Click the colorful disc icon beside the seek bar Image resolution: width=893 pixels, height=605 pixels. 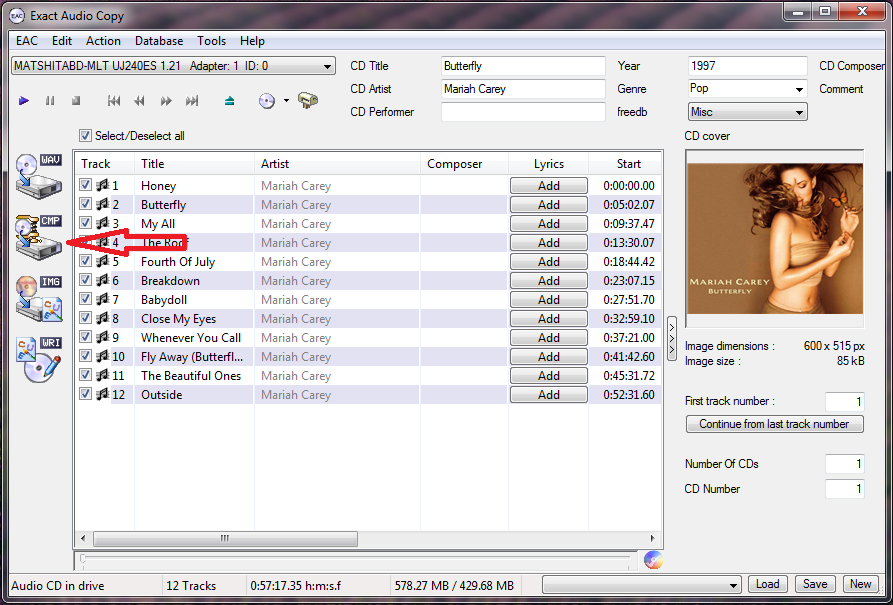tap(653, 560)
